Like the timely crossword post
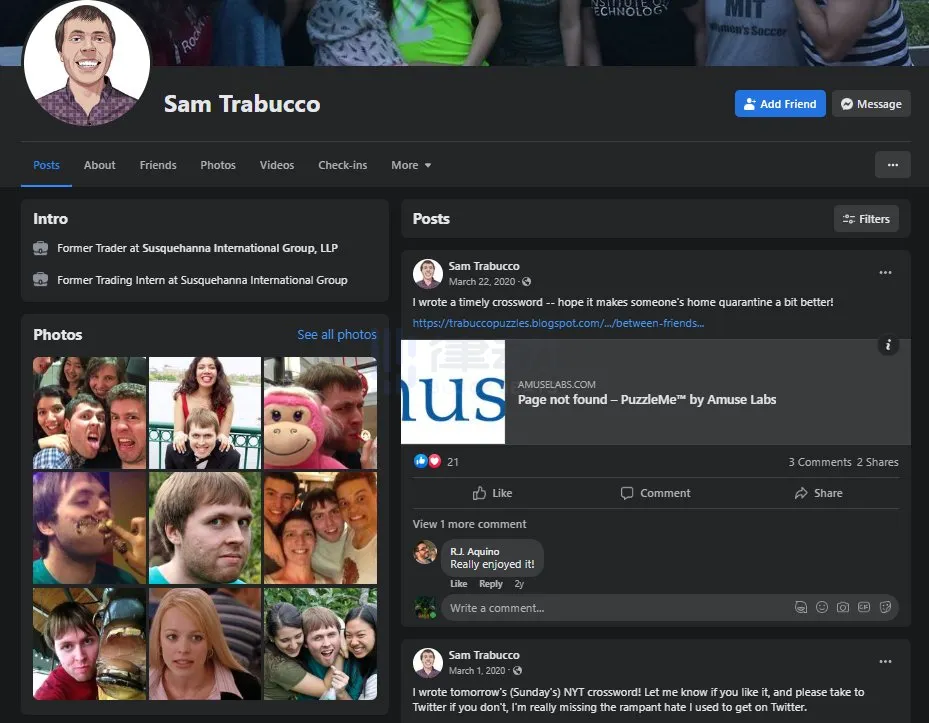The height and width of the screenshot is (723, 929). point(492,493)
